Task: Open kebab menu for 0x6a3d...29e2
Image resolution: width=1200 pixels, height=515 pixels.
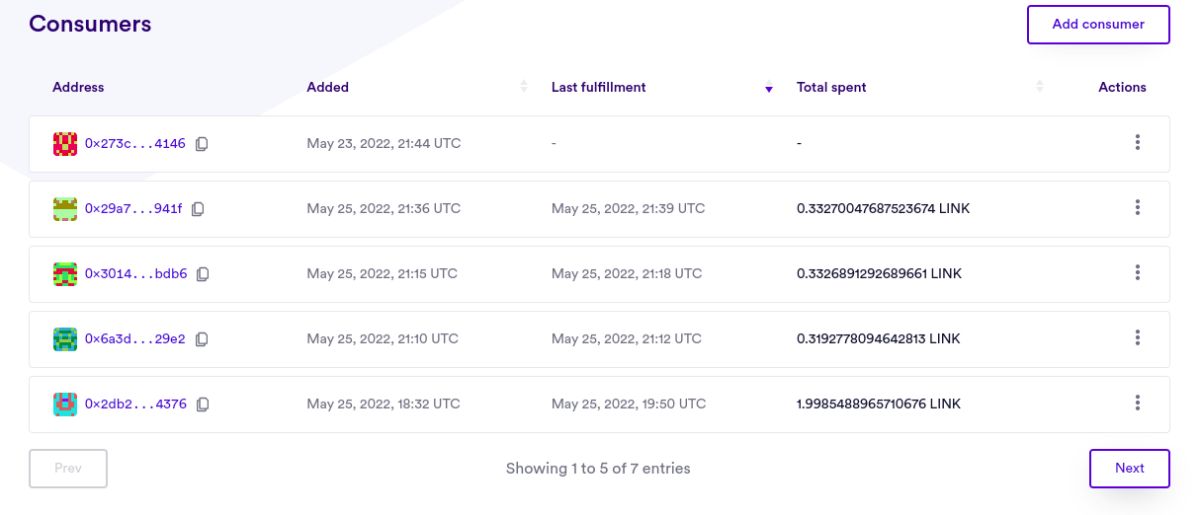Action: pyautogui.click(x=1137, y=338)
